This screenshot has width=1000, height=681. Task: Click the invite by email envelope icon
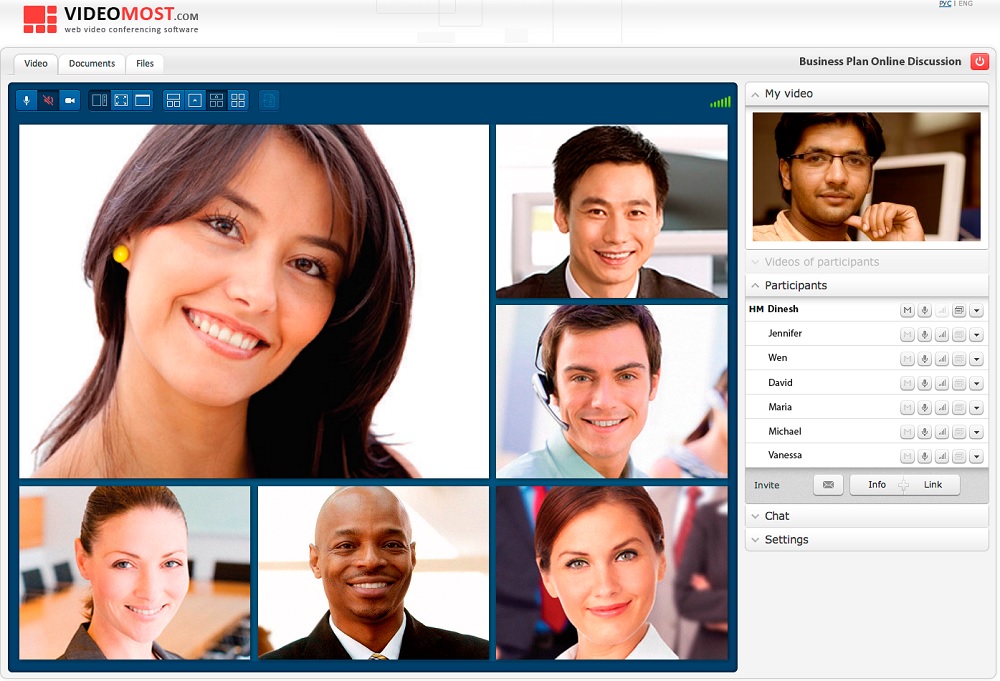[827, 485]
